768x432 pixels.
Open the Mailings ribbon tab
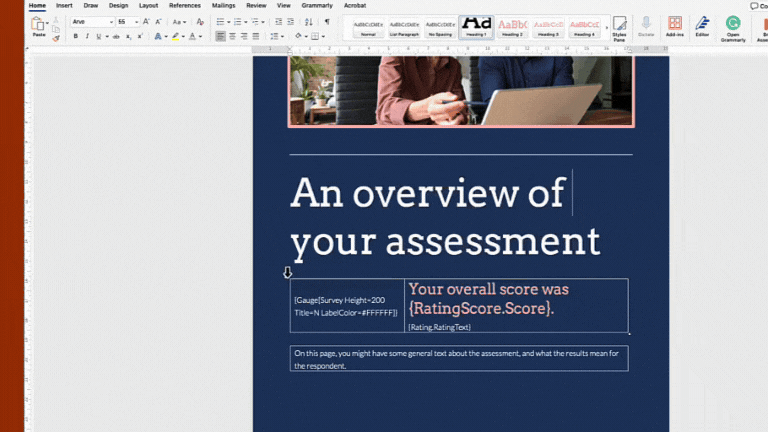[223, 5]
